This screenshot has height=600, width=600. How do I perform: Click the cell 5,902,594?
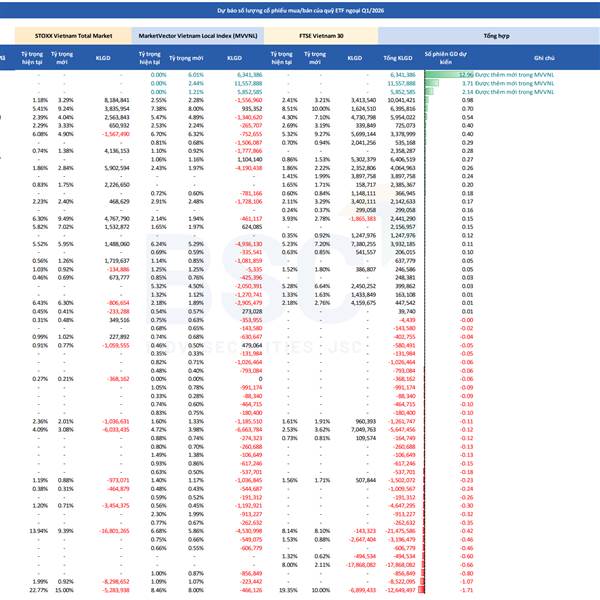[x=117, y=168]
